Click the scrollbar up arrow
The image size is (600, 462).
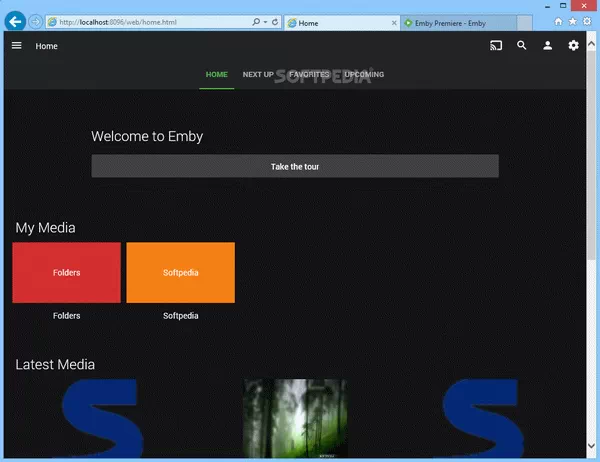point(591,44)
